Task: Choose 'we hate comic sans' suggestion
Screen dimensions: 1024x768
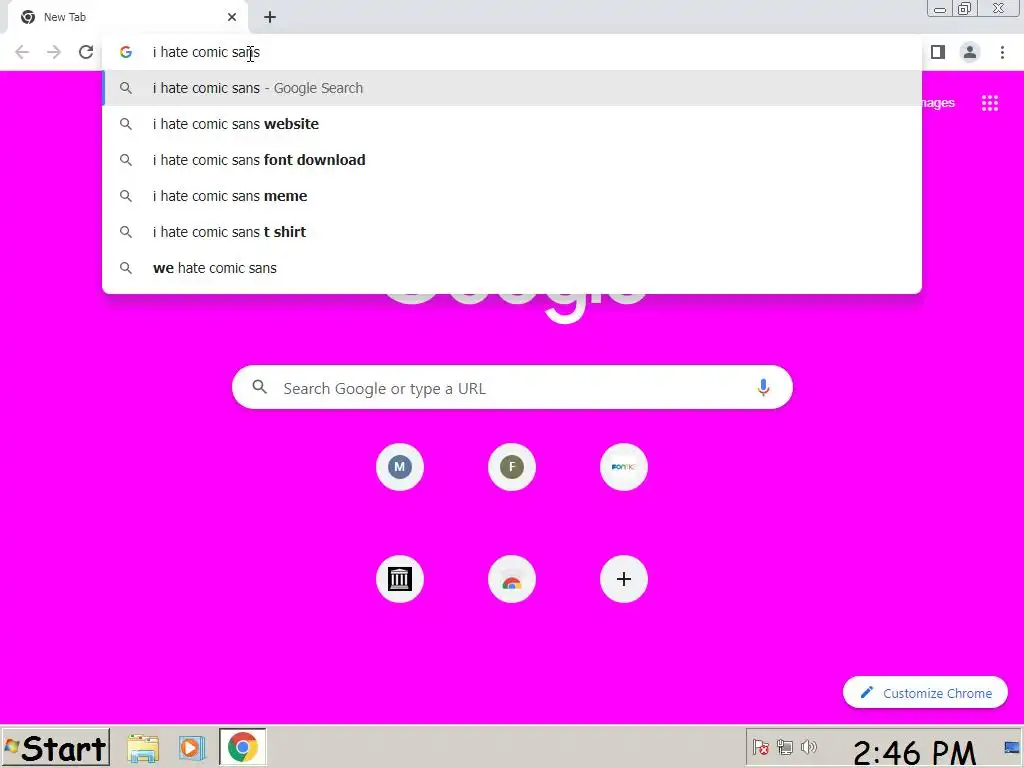Action: click(512, 268)
